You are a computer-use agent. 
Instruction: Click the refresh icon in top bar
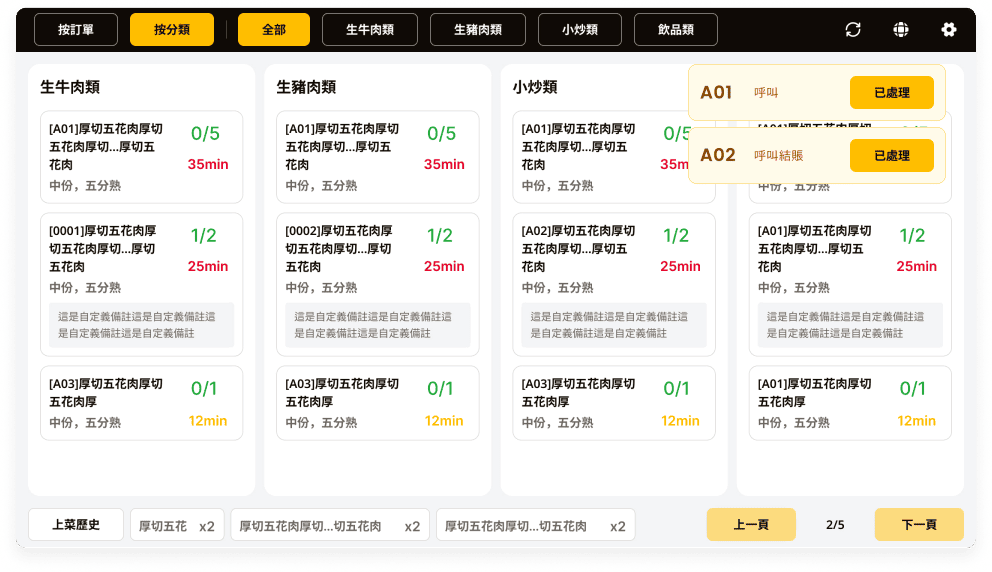tap(853, 30)
